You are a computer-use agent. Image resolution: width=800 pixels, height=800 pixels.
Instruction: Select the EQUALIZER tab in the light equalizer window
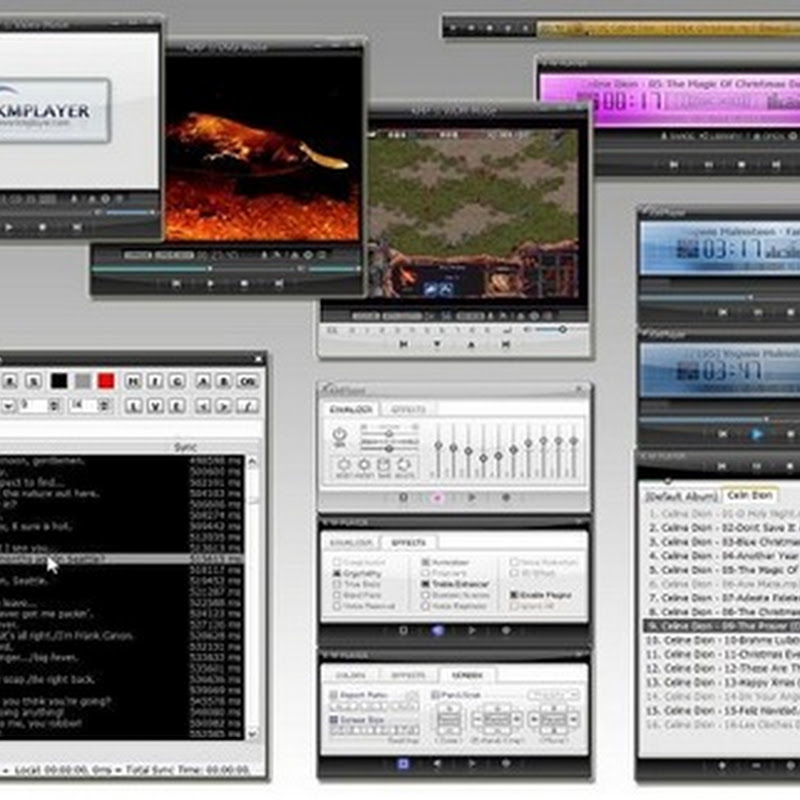(351, 409)
